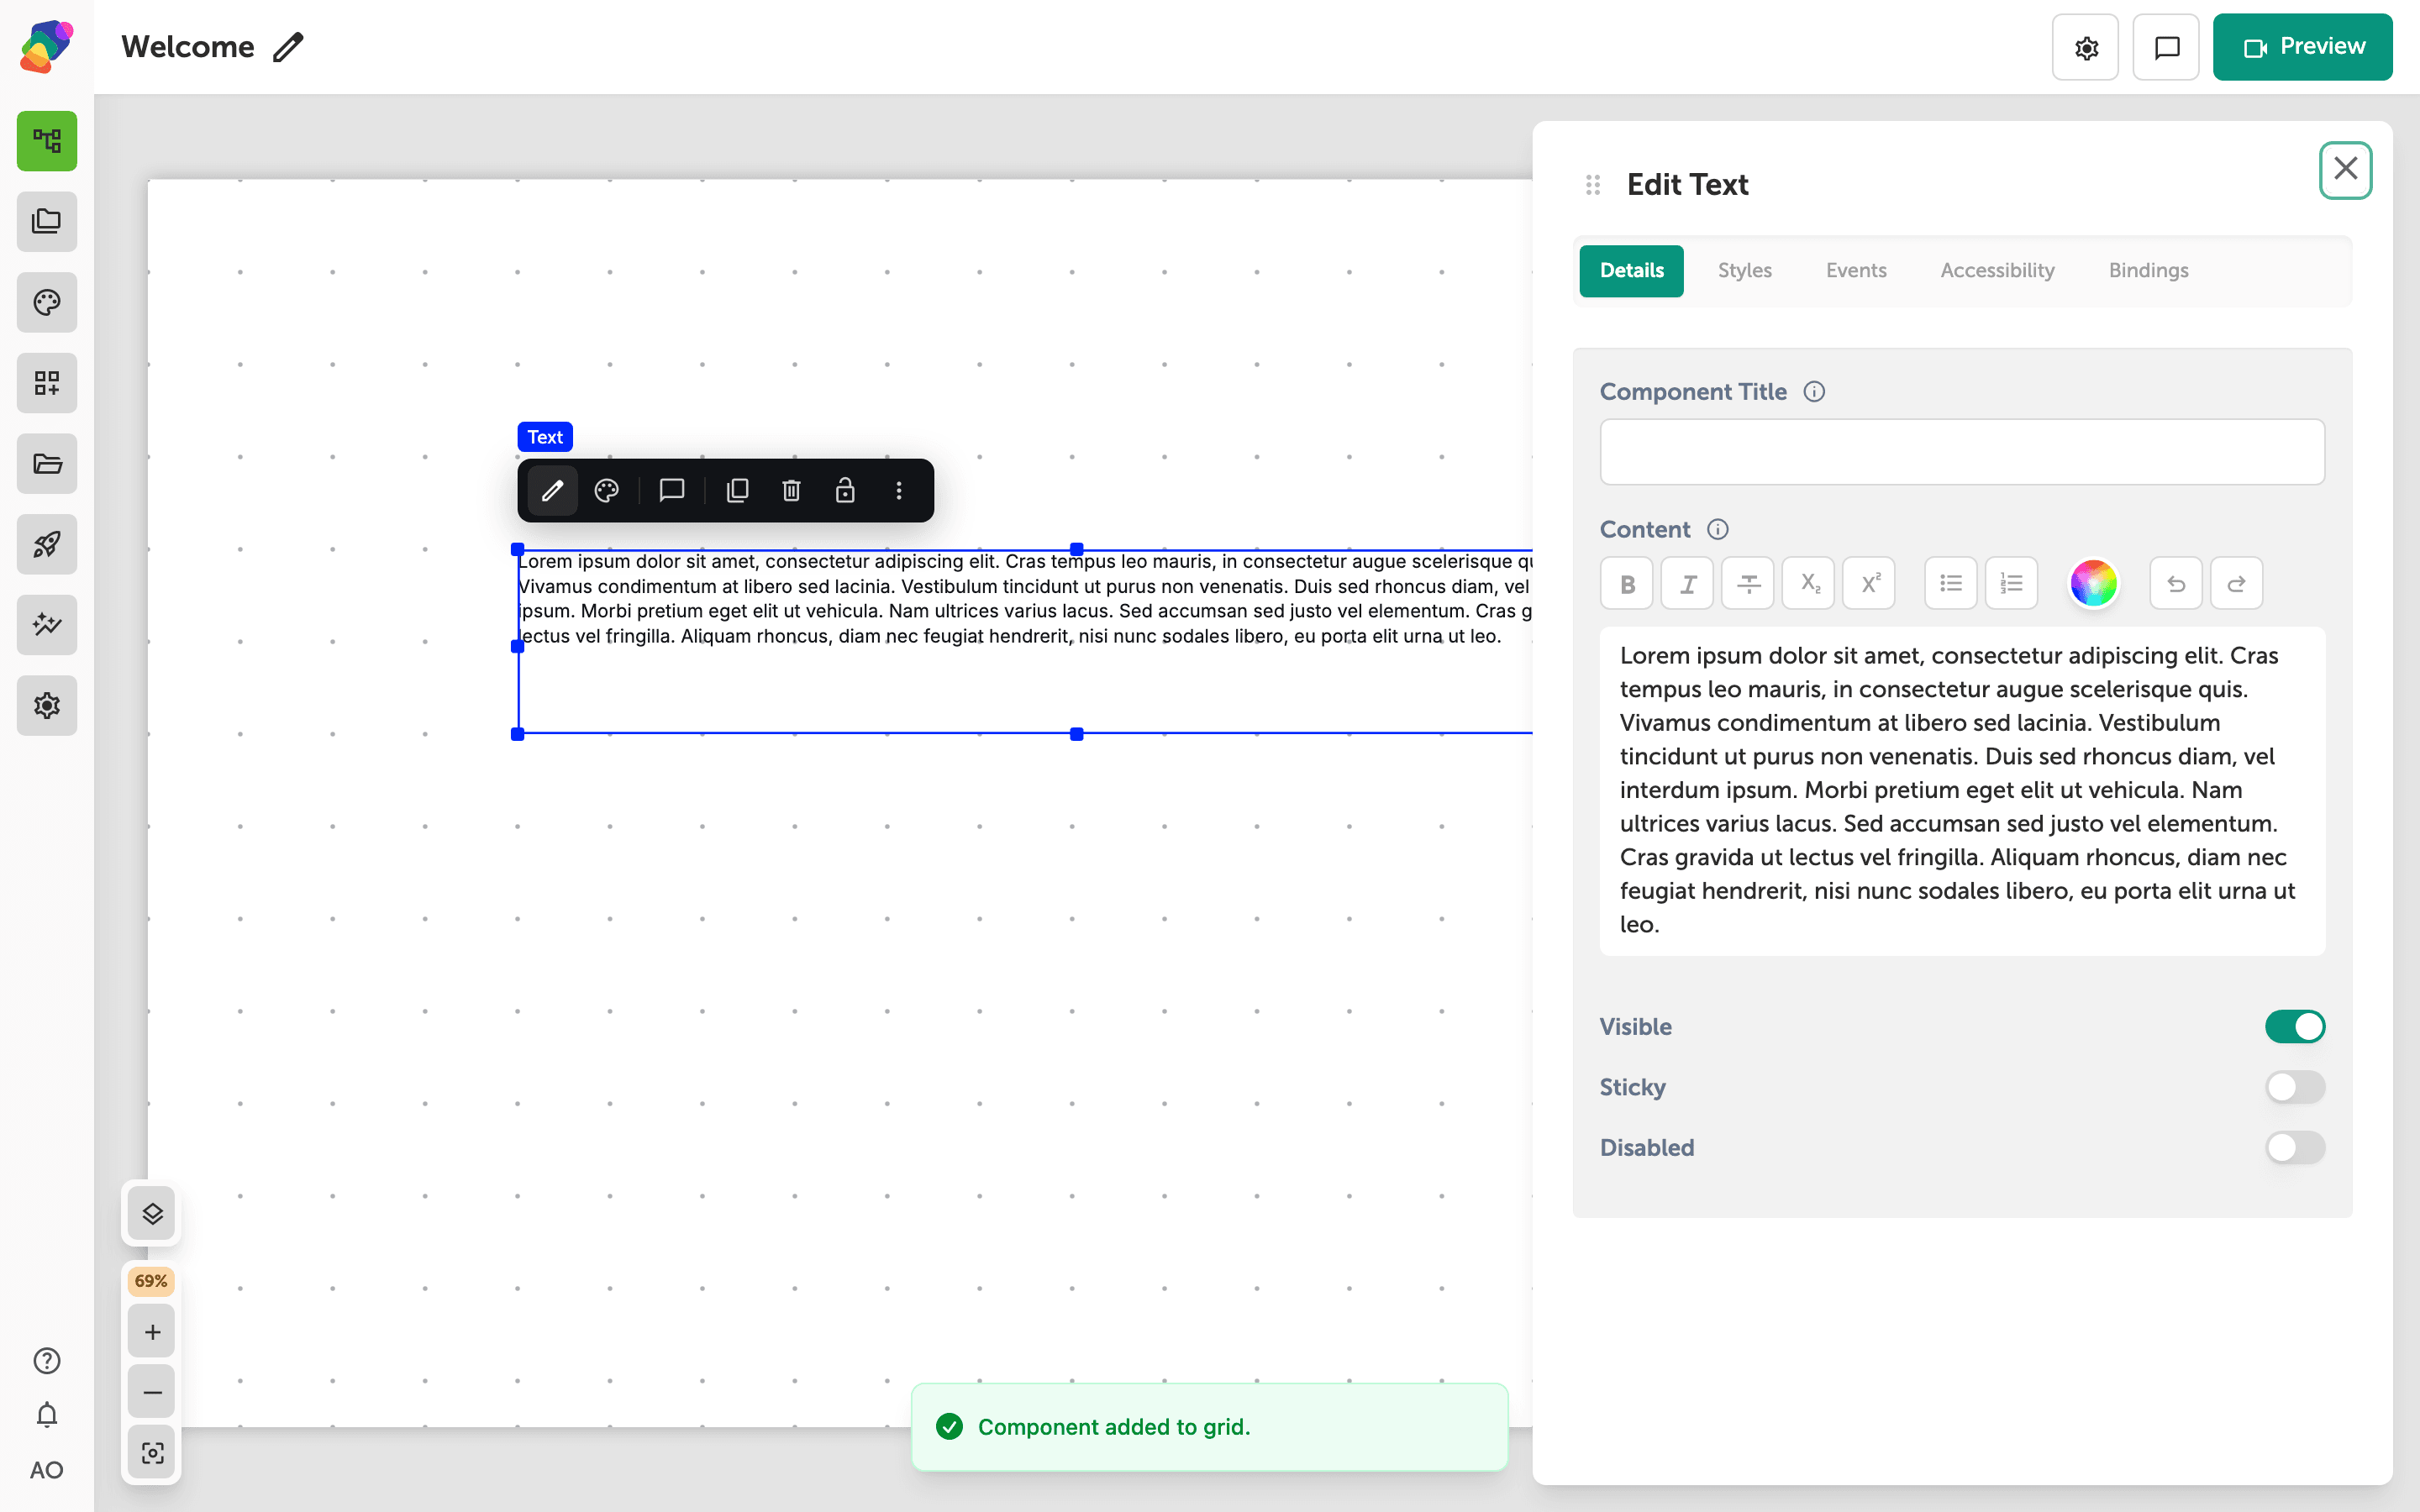
Task: Insert a bulleted list
Action: [1951, 583]
